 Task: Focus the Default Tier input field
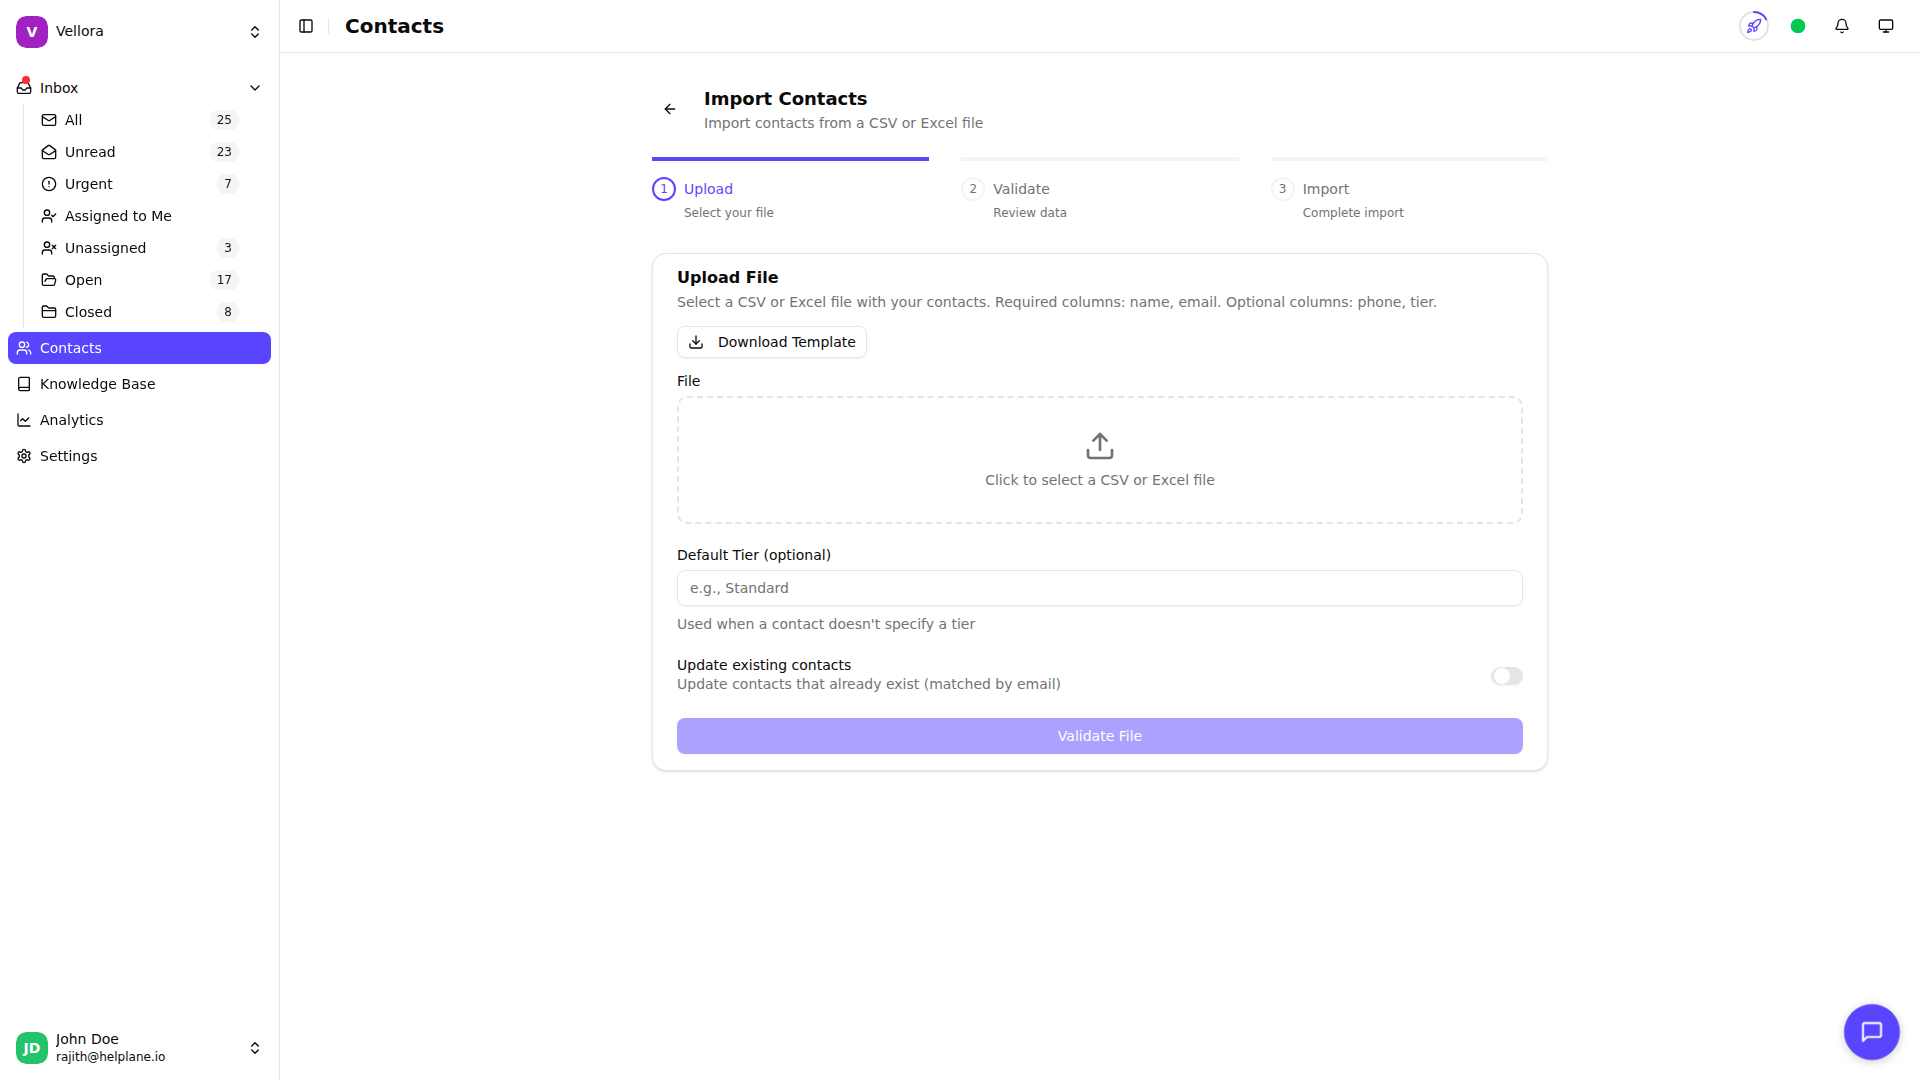point(1100,588)
